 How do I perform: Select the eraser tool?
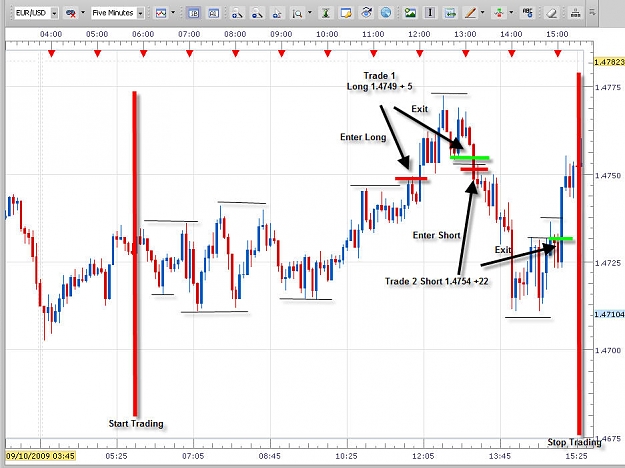[x=552, y=13]
